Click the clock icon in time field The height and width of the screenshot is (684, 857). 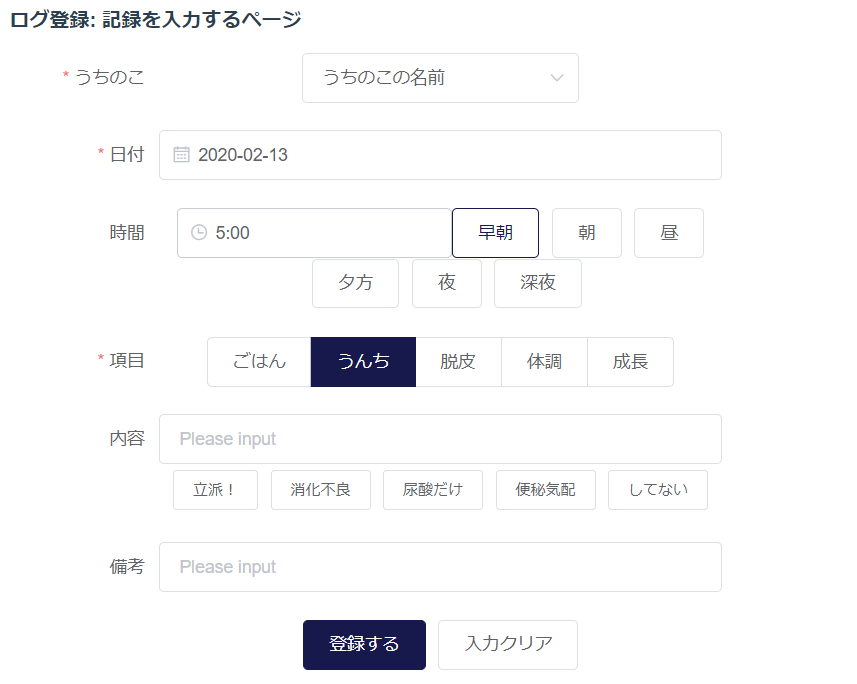[x=199, y=233]
